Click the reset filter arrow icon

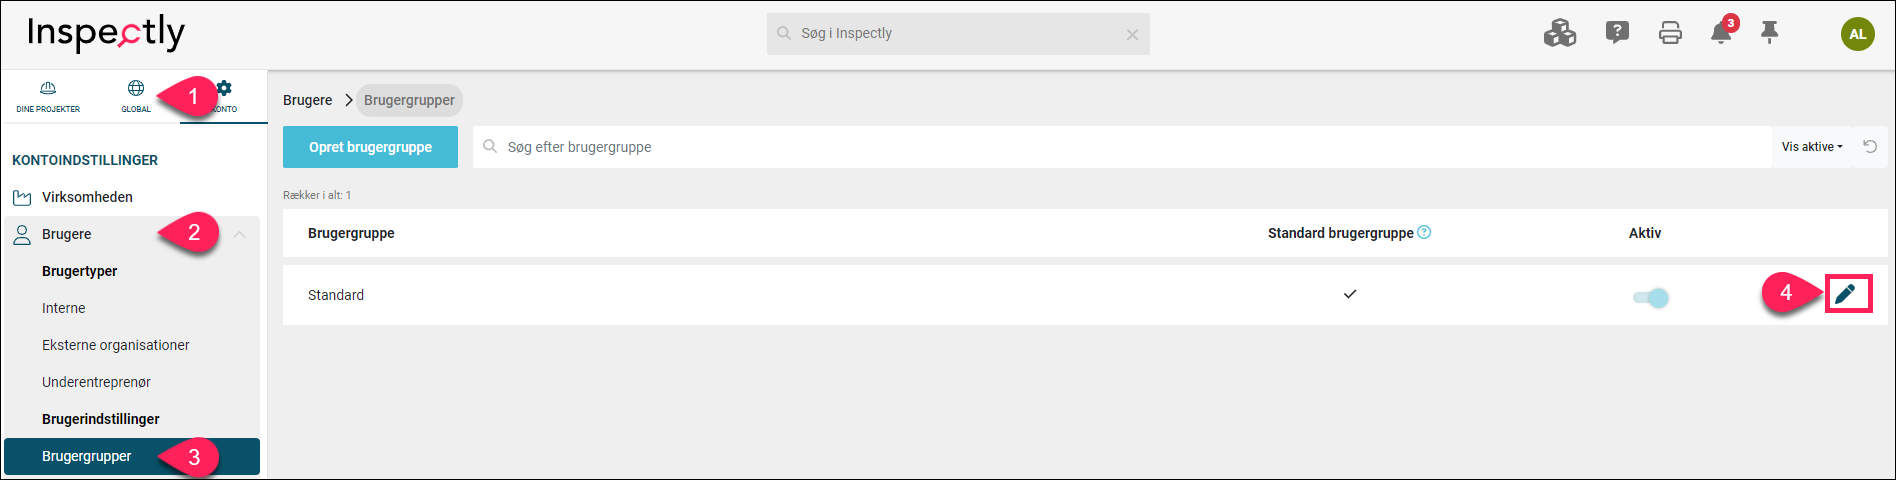pos(1870,147)
